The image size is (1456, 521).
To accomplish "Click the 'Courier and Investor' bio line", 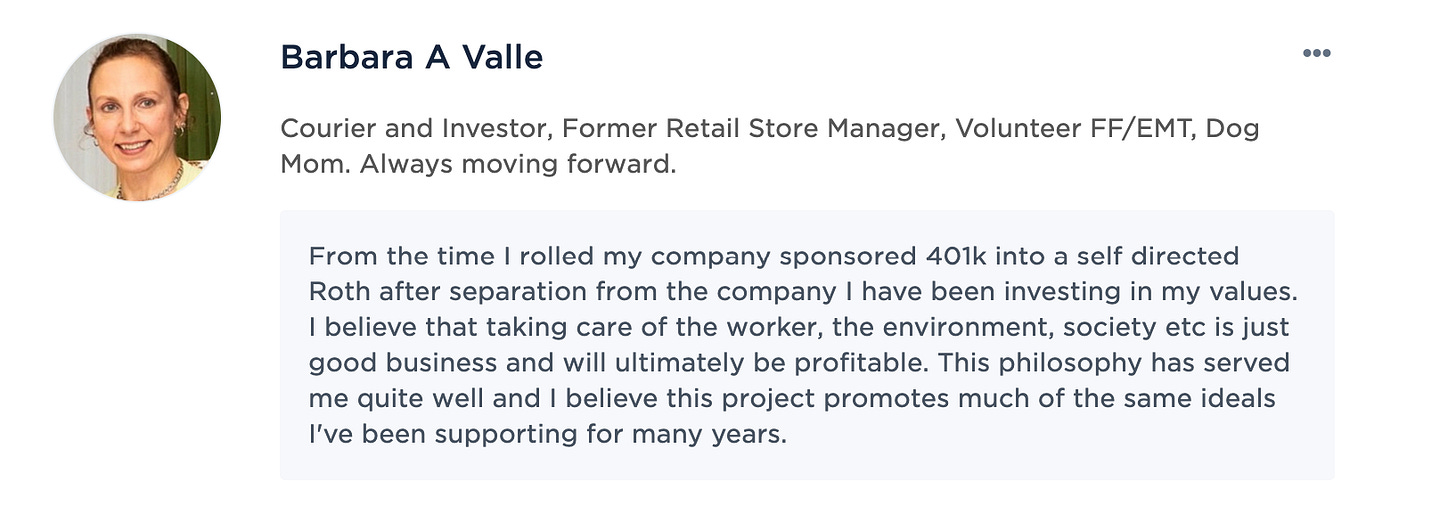I will pos(415,129).
